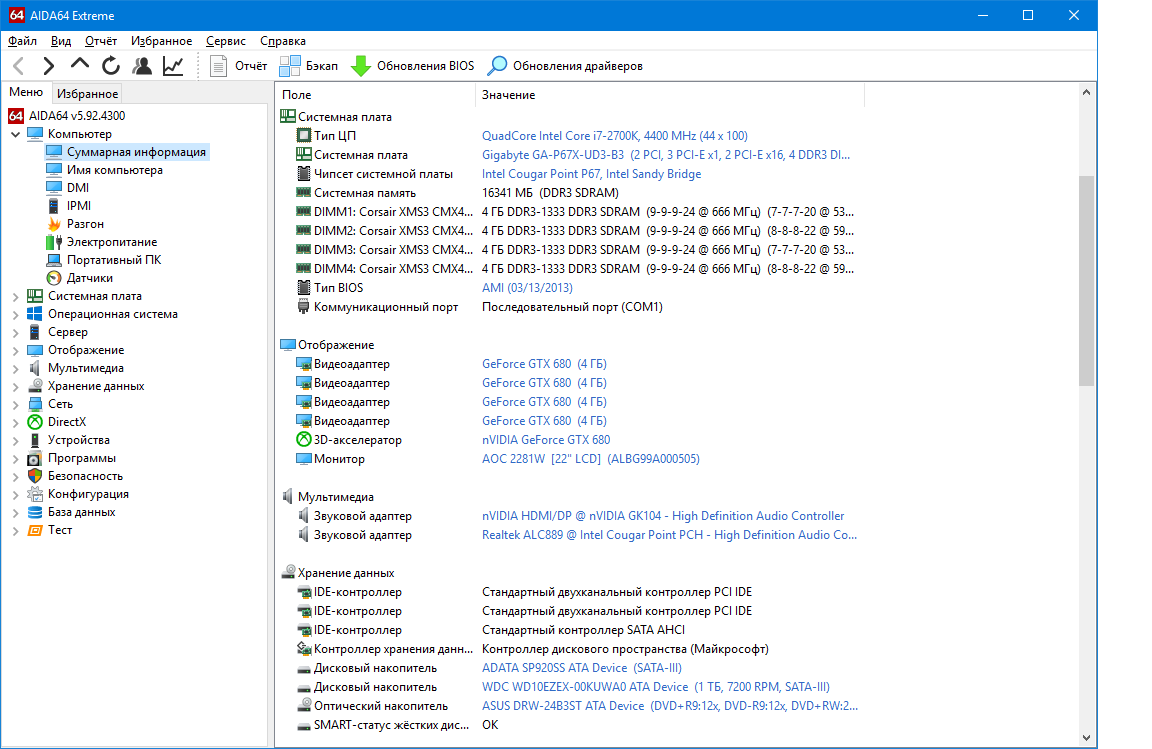Go up one level with the up arrow

tap(79, 65)
